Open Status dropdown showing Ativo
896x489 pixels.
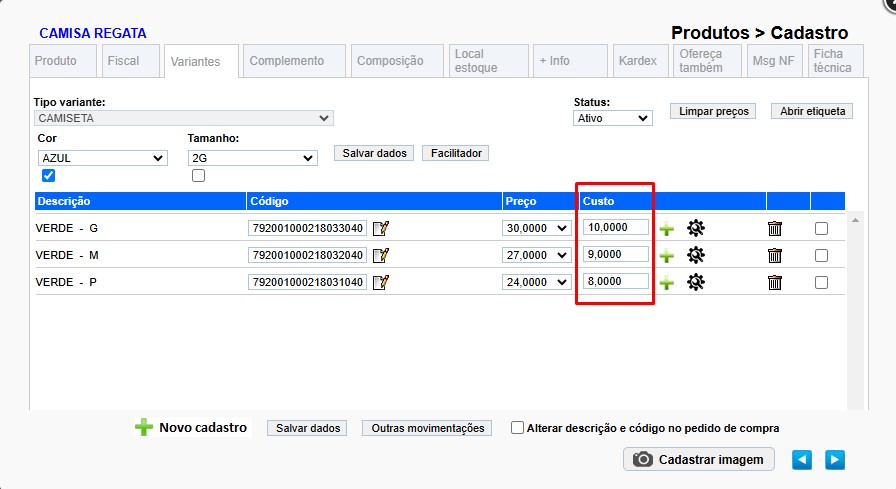pyautogui.click(x=613, y=118)
